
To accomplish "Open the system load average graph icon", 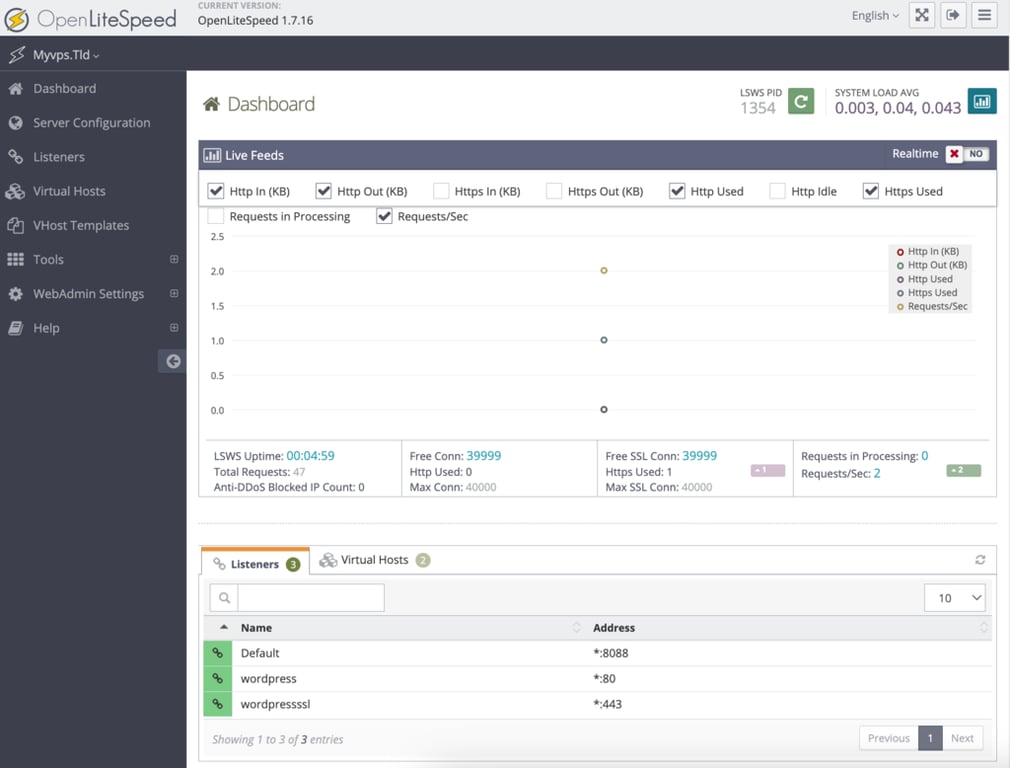I will (980, 100).
